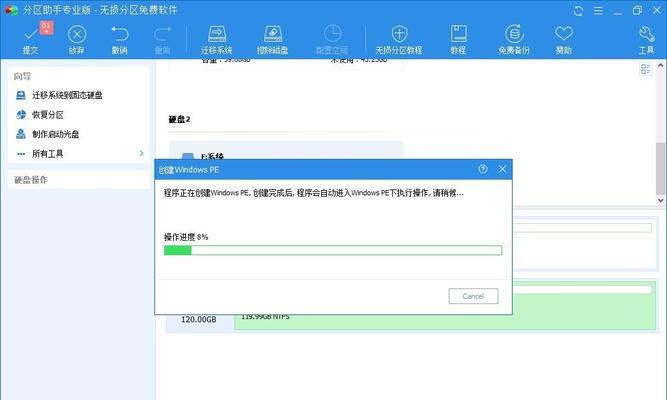Click the 硬盘操作 section header

pos(31,180)
